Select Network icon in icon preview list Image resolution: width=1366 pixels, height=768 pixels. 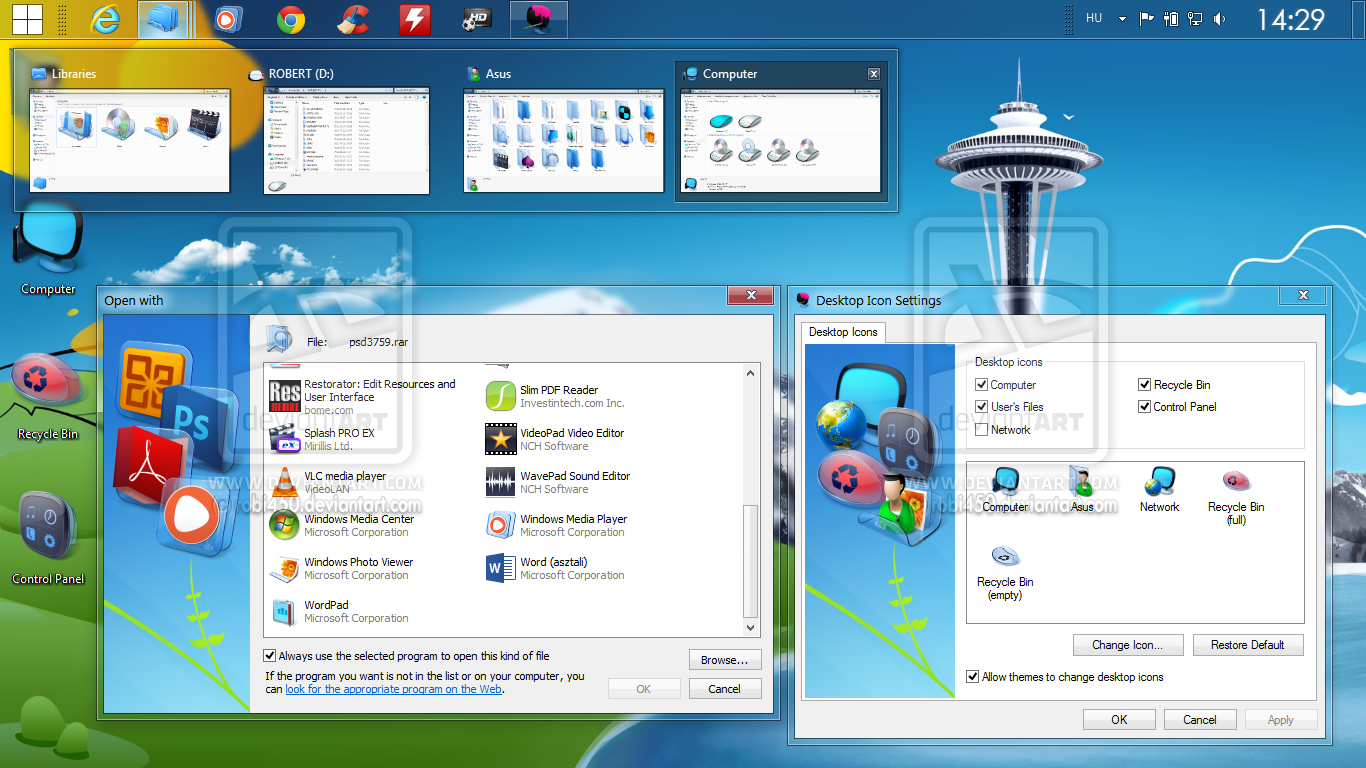pyautogui.click(x=1160, y=490)
